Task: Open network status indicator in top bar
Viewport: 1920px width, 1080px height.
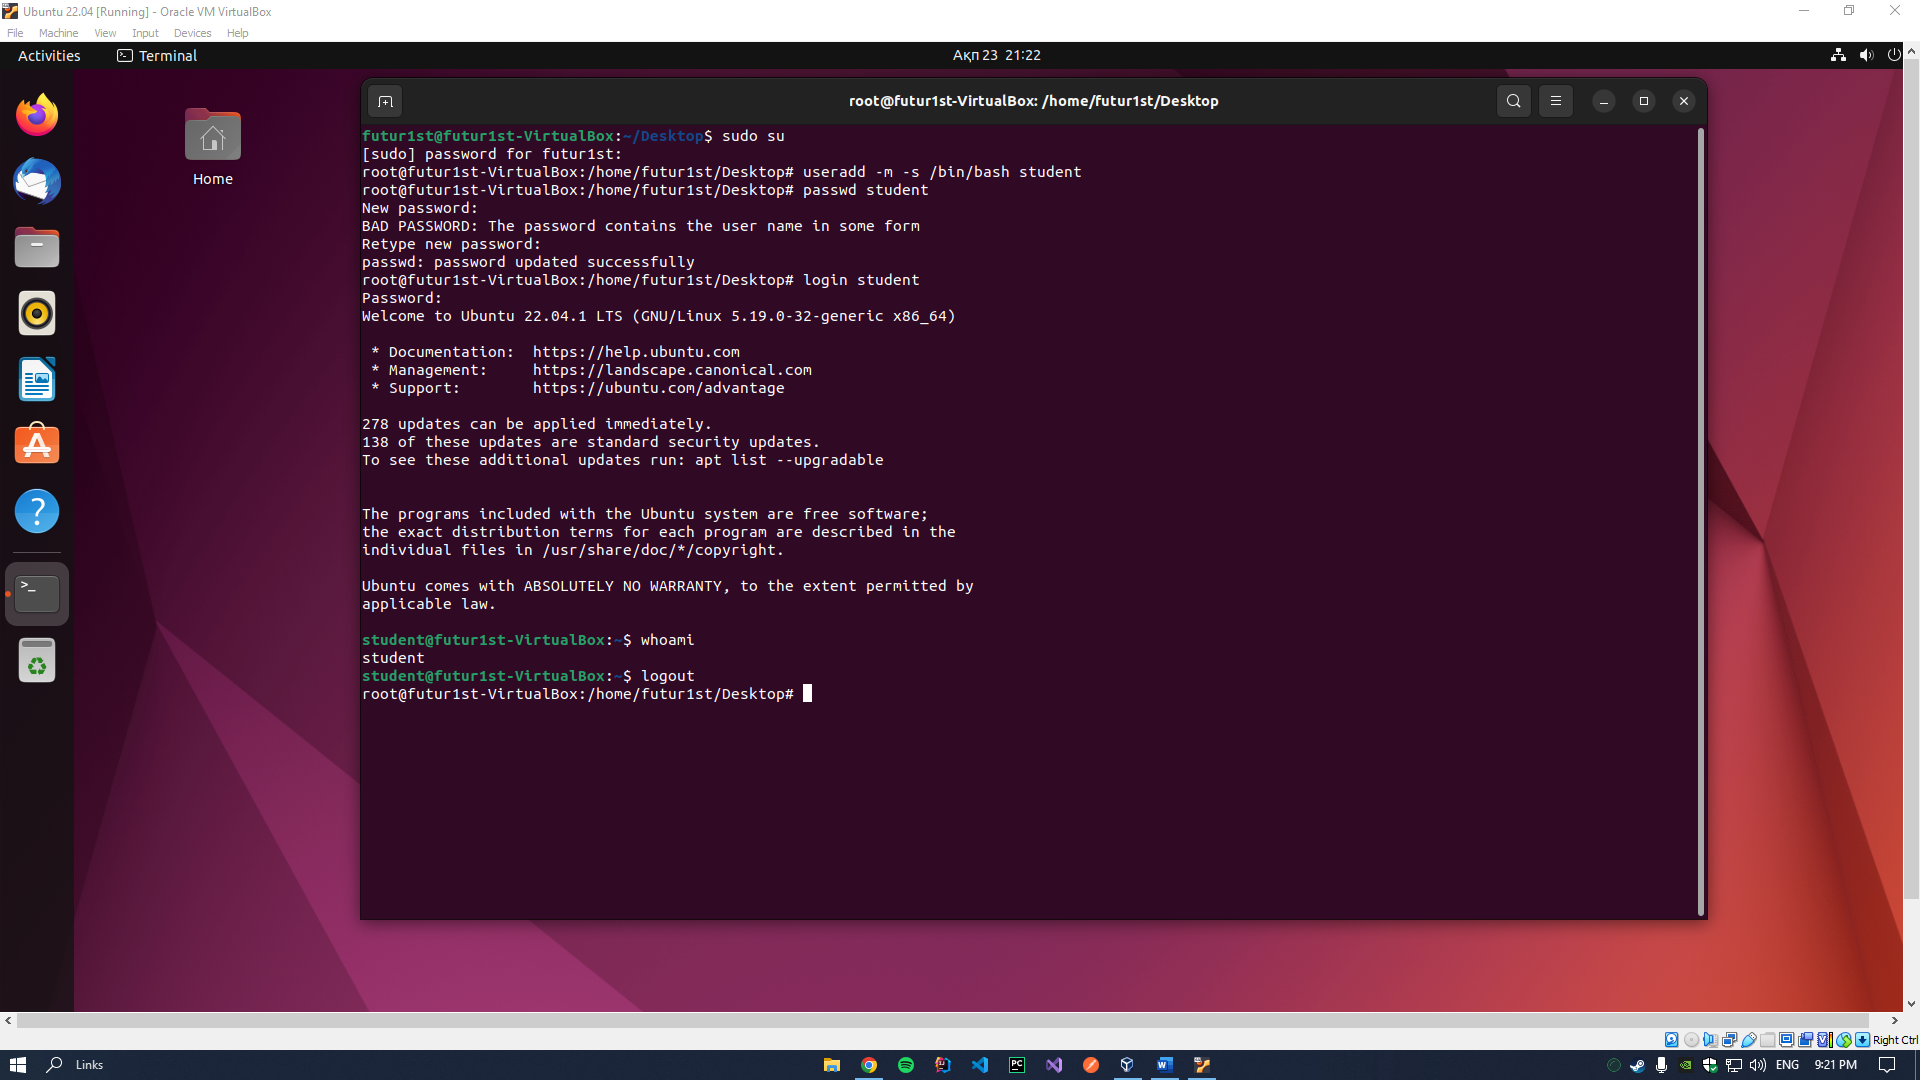Action: coord(1838,55)
